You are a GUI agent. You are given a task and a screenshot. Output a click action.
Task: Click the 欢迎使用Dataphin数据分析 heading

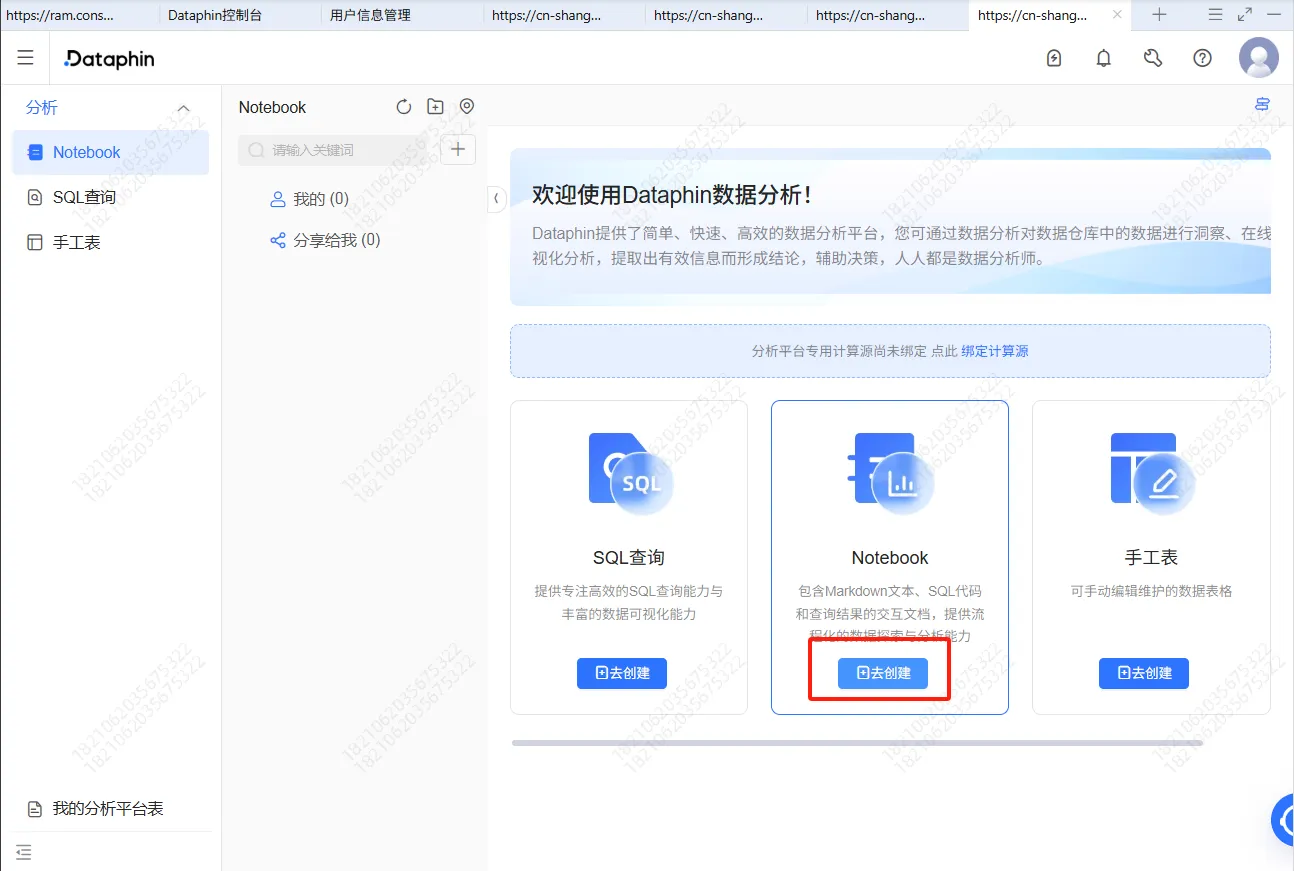pos(672,196)
